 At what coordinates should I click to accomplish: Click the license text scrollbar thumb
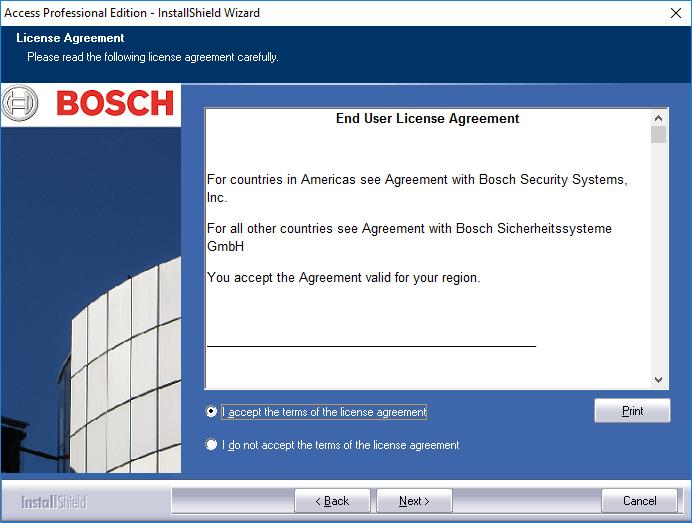click(x=658, y=135)
